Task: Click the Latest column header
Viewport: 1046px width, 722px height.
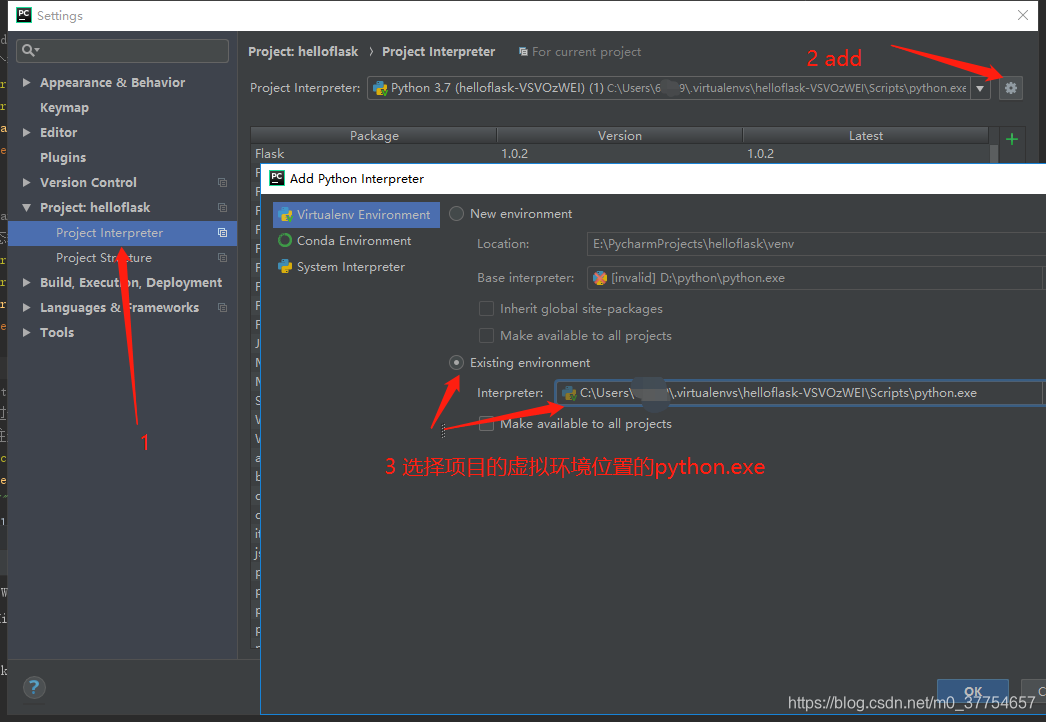Action: pos(866,135)
